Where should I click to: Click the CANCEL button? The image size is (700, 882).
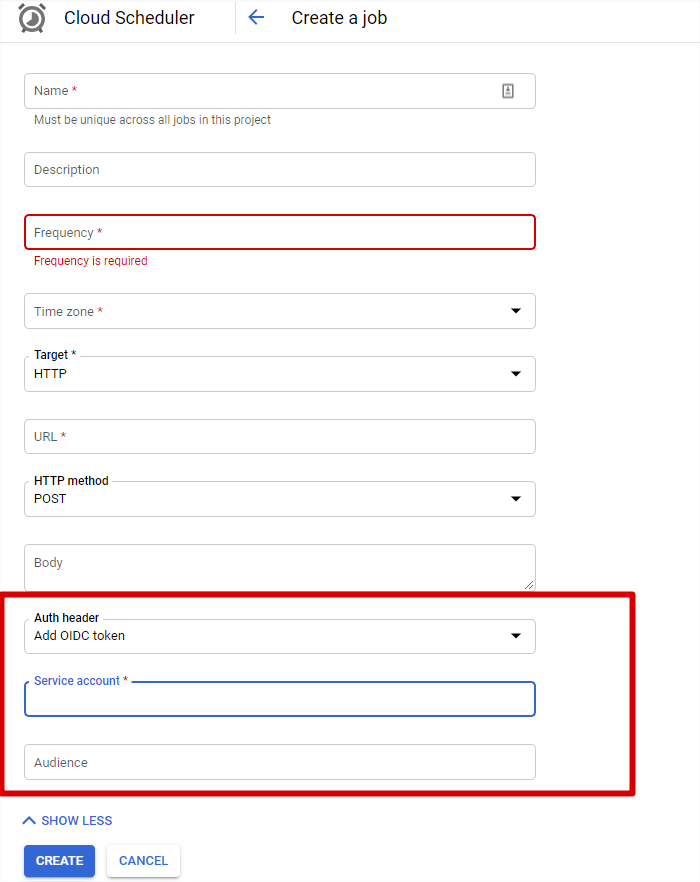143,861
